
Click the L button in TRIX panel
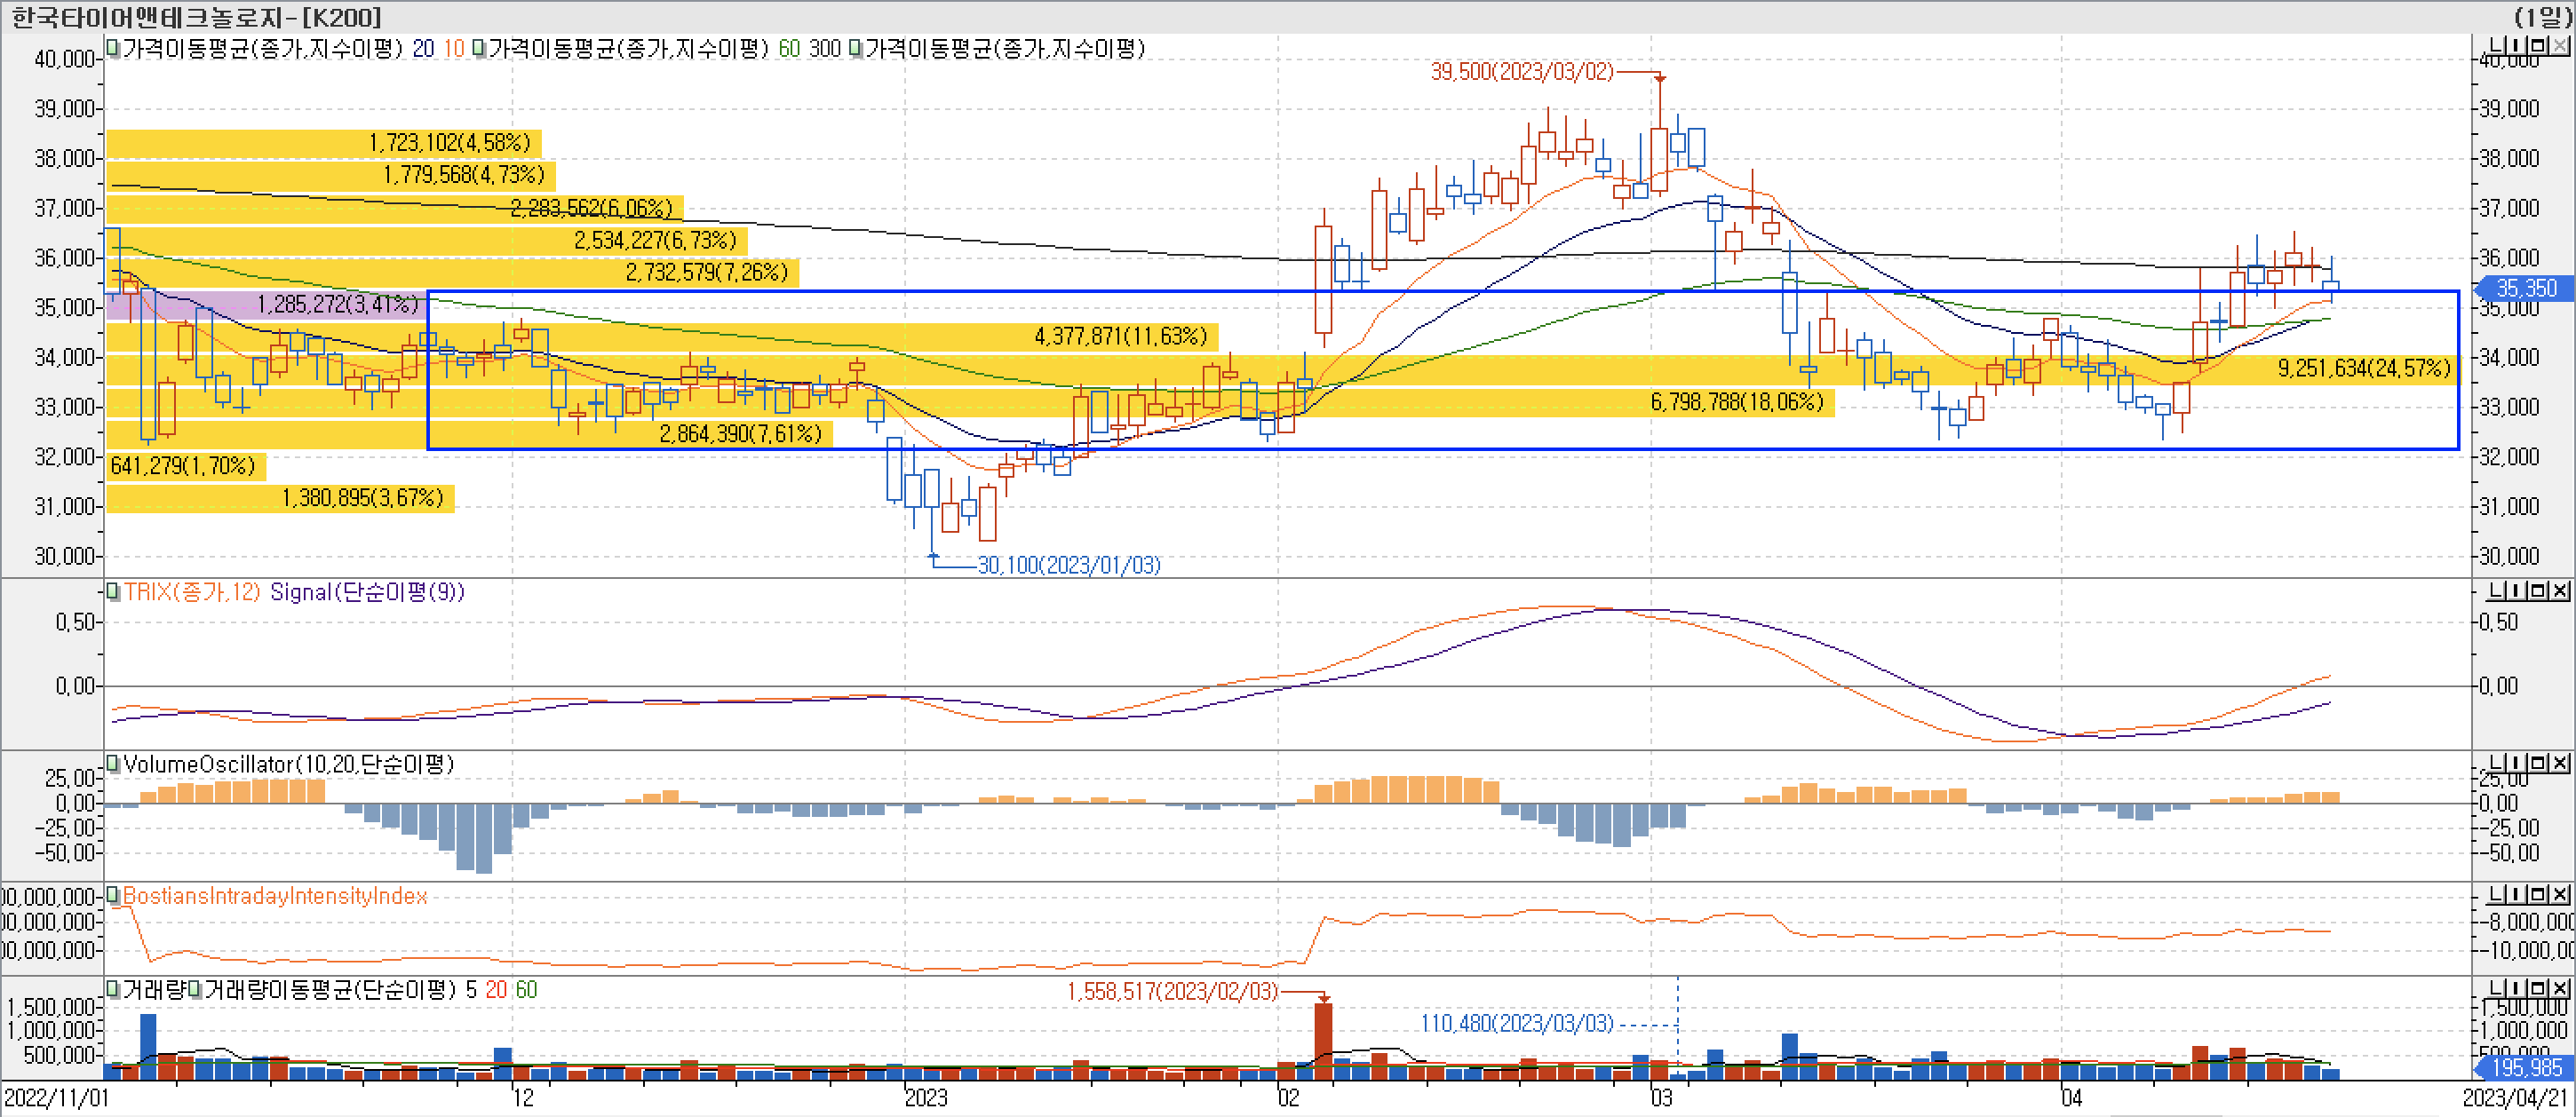point(2496,591)
